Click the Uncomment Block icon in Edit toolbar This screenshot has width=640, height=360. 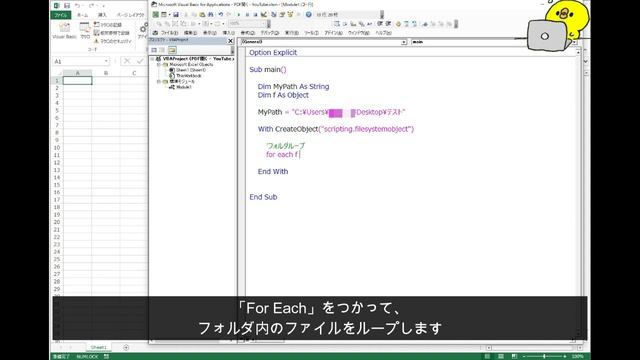tap(415, 24)
